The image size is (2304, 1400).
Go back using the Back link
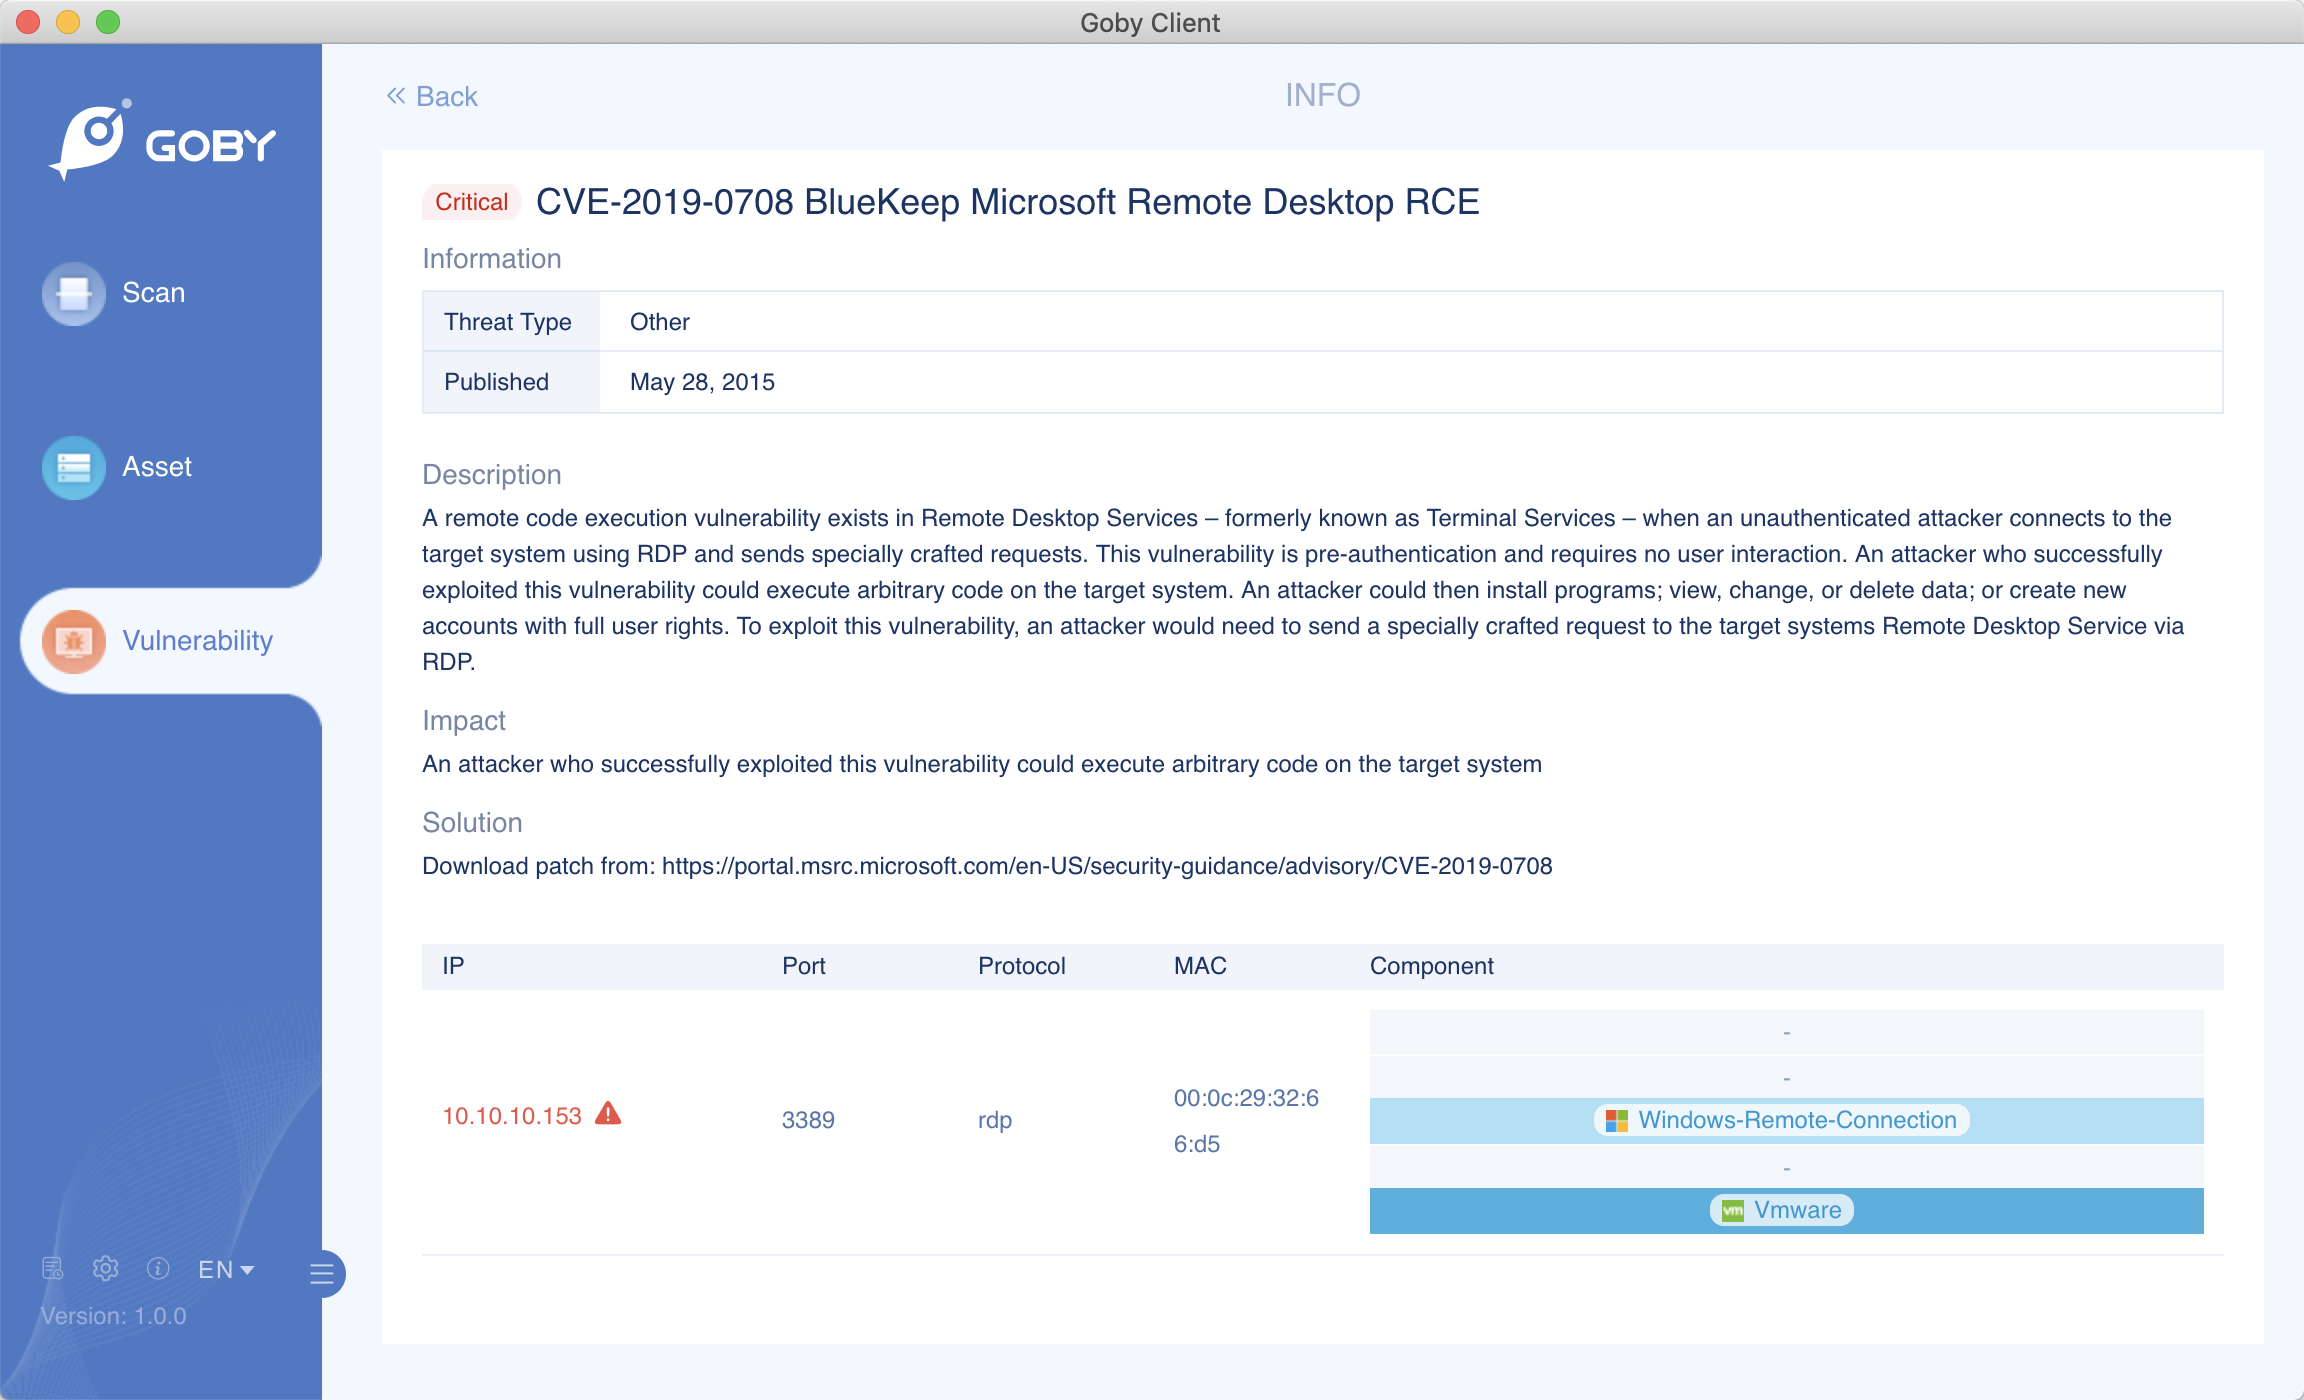coord(432,96)
